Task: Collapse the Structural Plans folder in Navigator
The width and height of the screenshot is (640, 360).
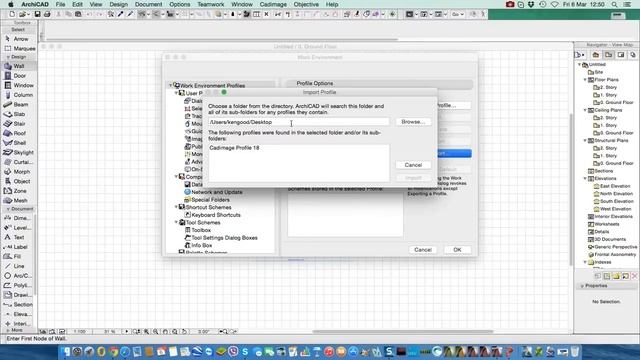Action: click(x=585, y=140)
